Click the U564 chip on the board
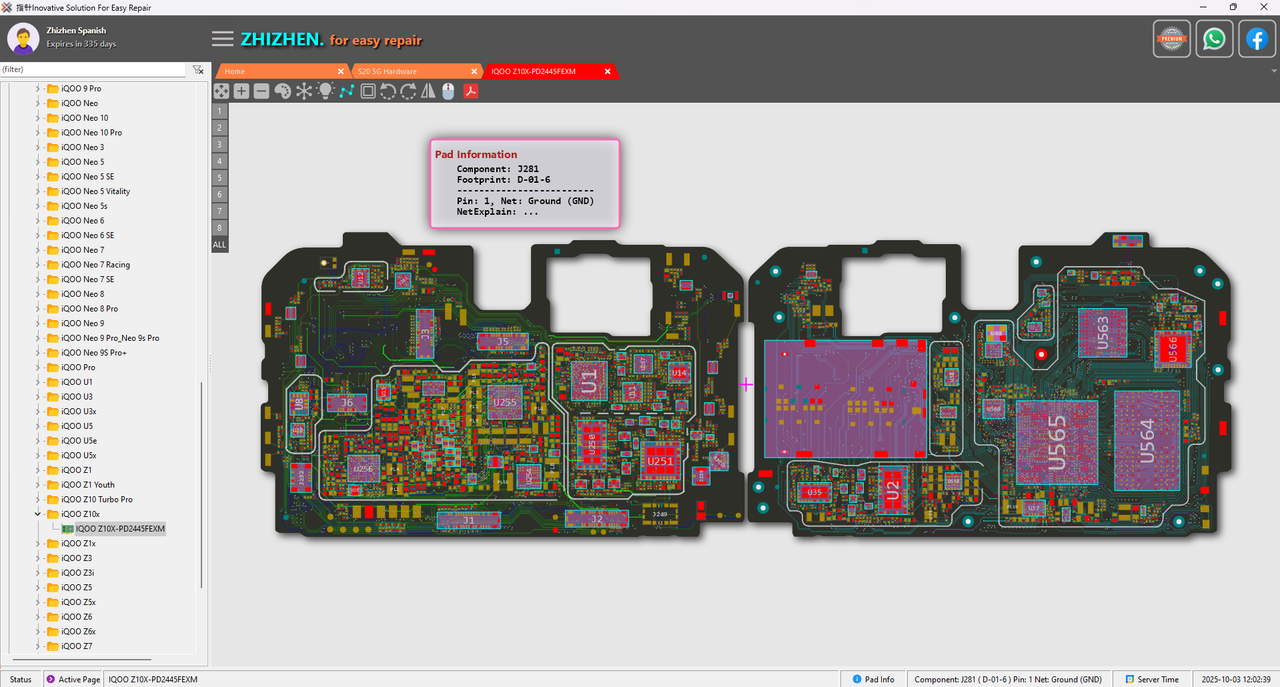This screenshot has width=1280, height=687. point(1147,440)
